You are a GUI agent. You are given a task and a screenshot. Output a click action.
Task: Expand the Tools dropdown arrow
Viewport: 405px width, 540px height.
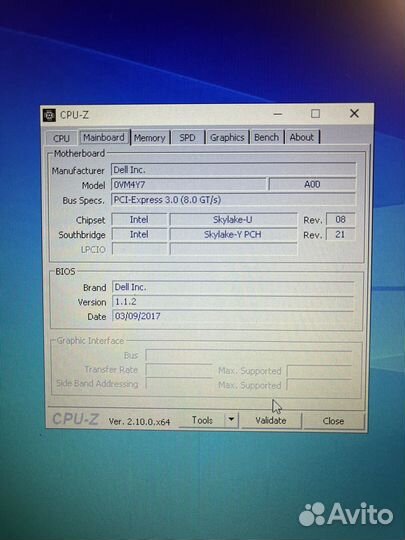[x=231, y=420]
